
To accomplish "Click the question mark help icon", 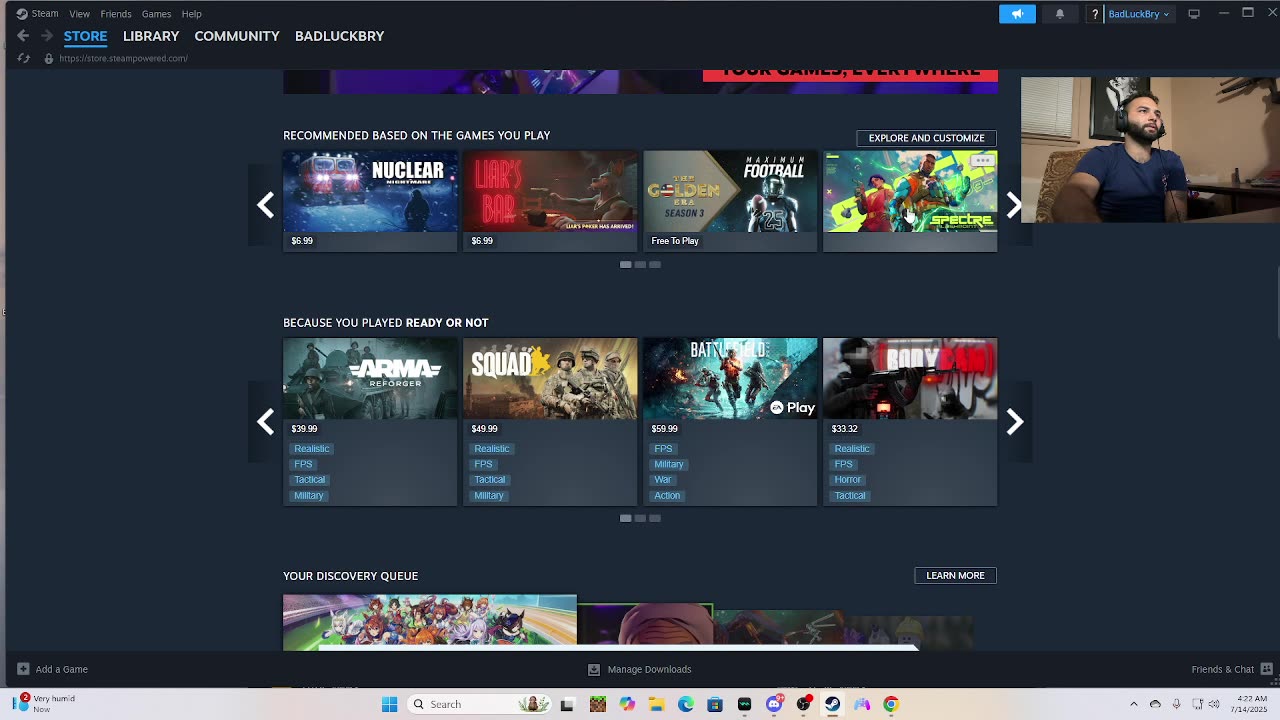I will (1095, 14).
